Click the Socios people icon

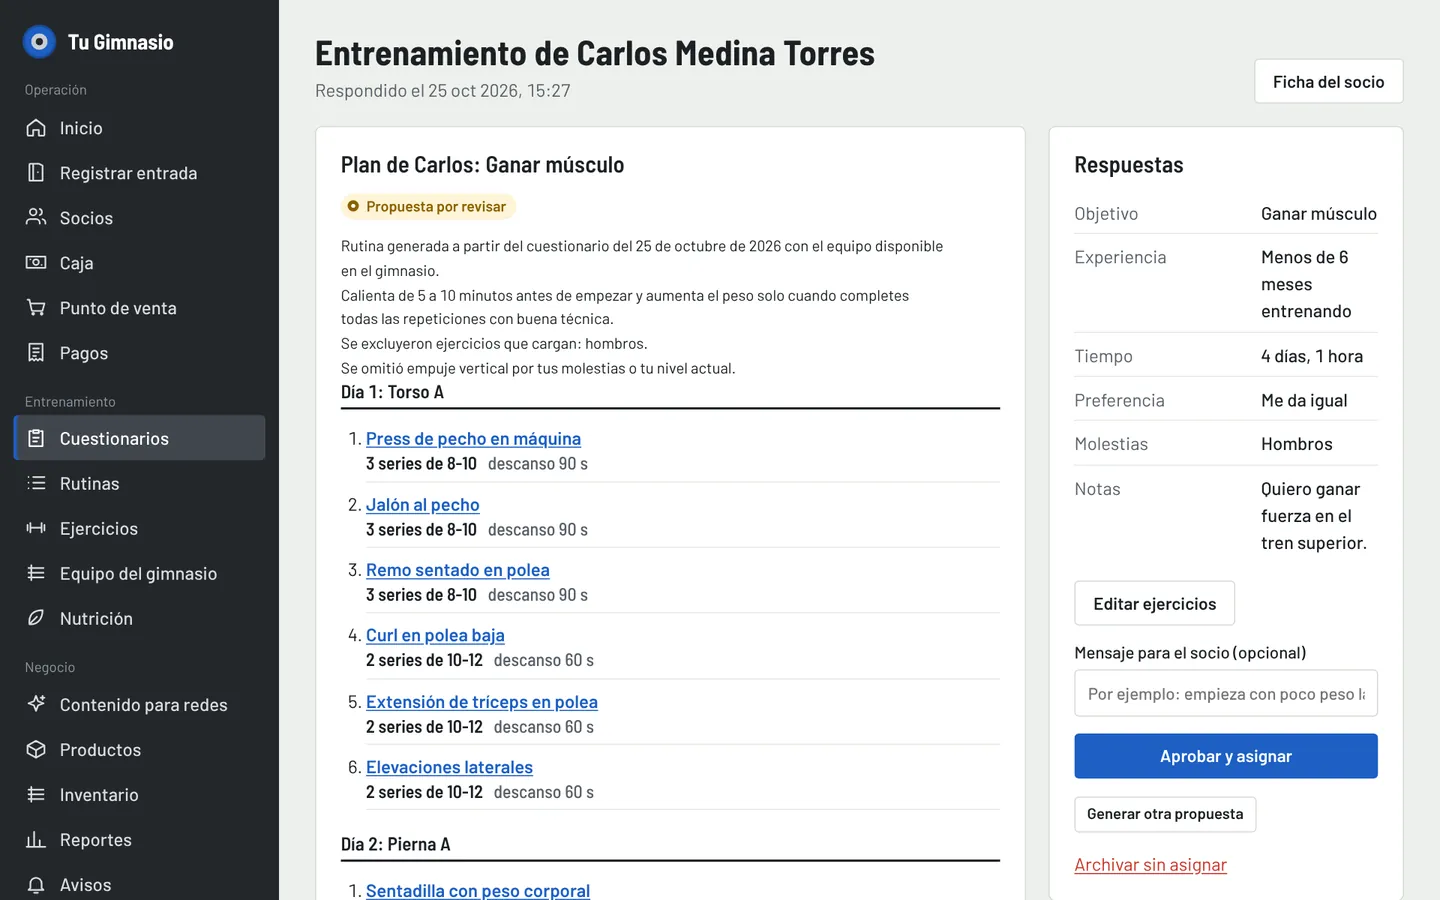click(36, 218)
